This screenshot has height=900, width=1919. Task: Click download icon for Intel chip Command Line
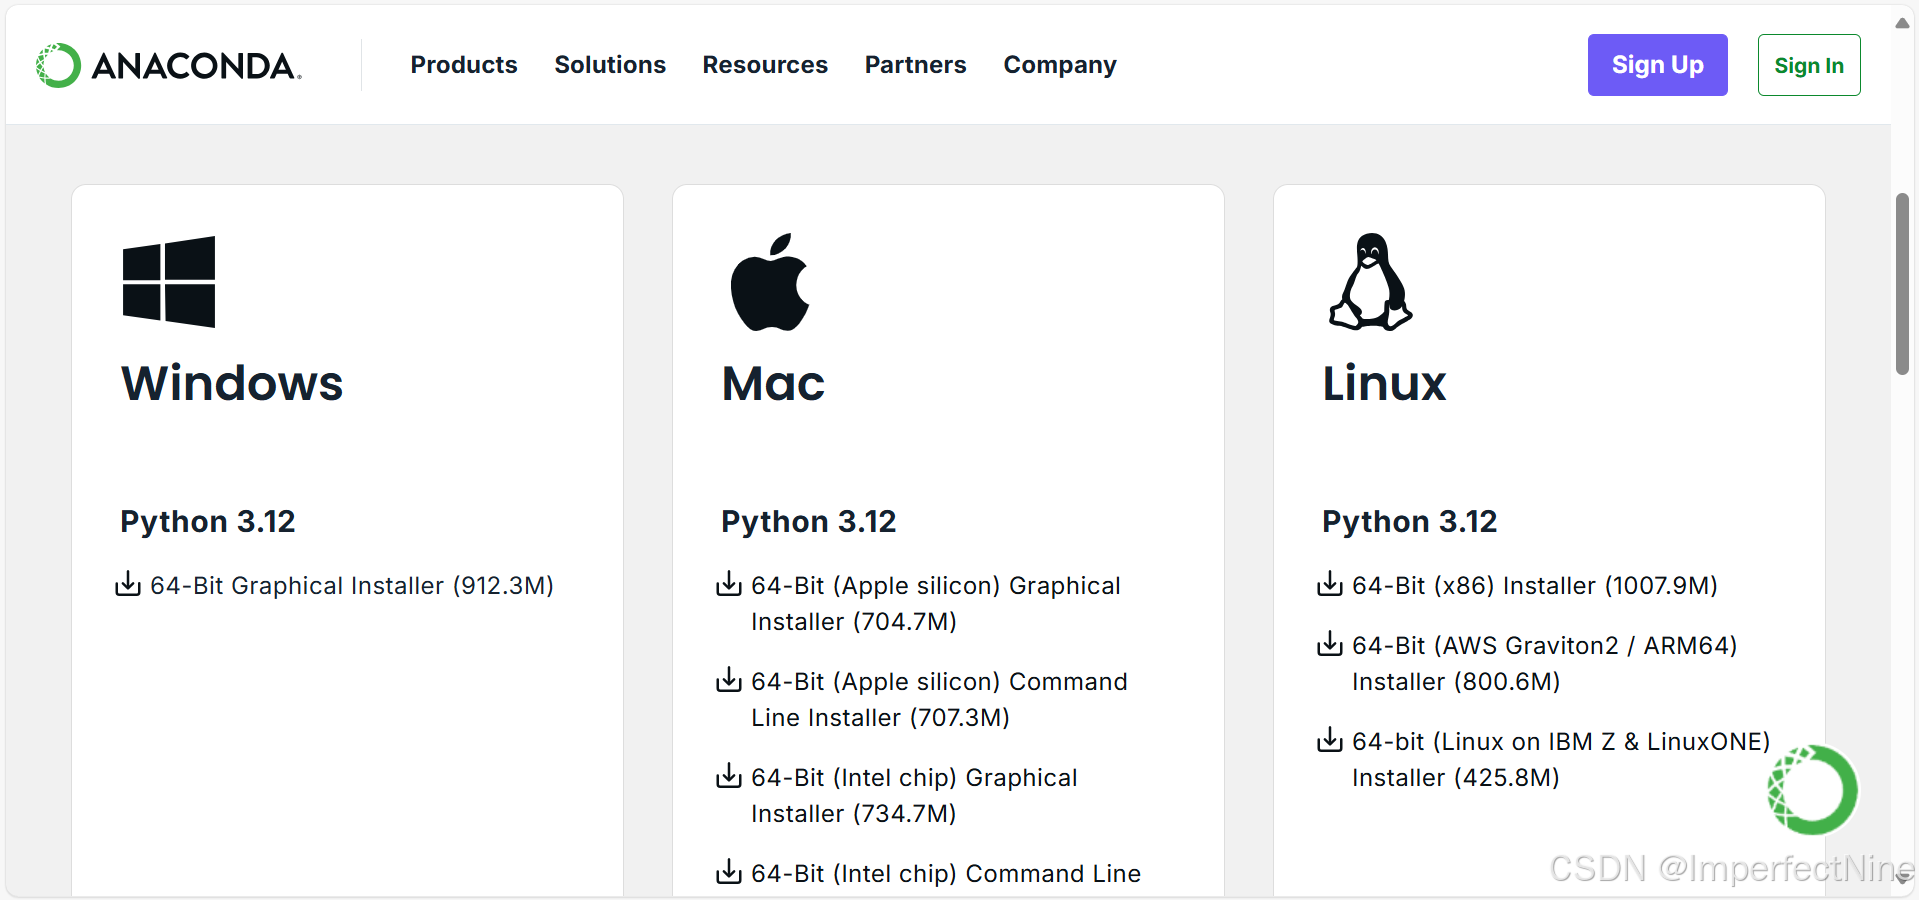coord(729,872)
